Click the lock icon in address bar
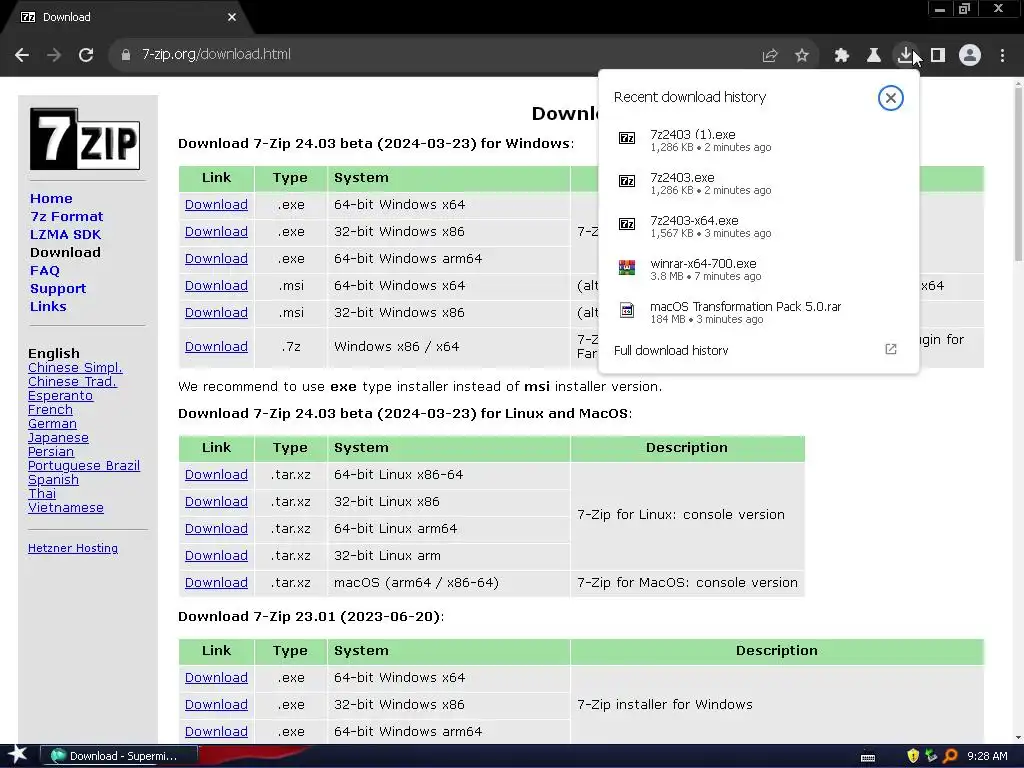 (126, 55)
